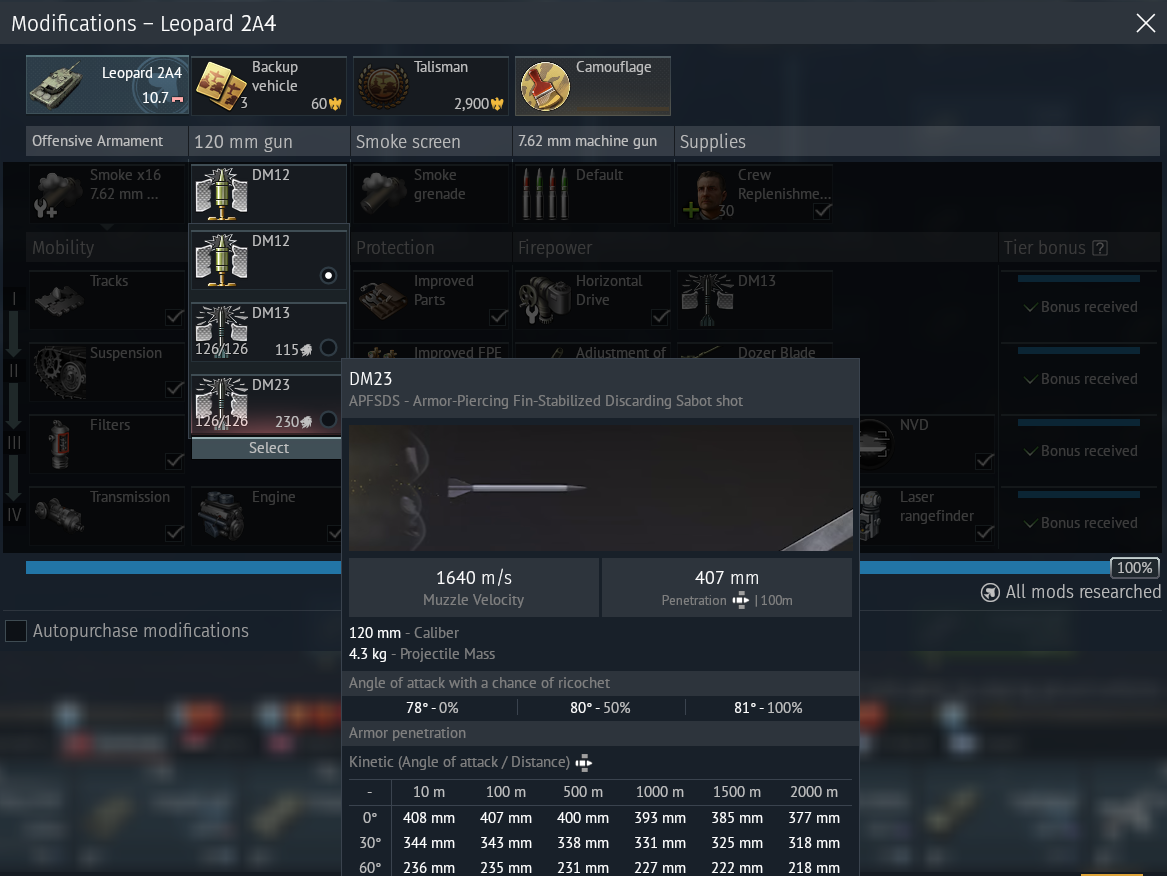The width and height of the screenshot is (1167, 876).
Task: Click the Improved Parts icon
Action: (383, 300)
